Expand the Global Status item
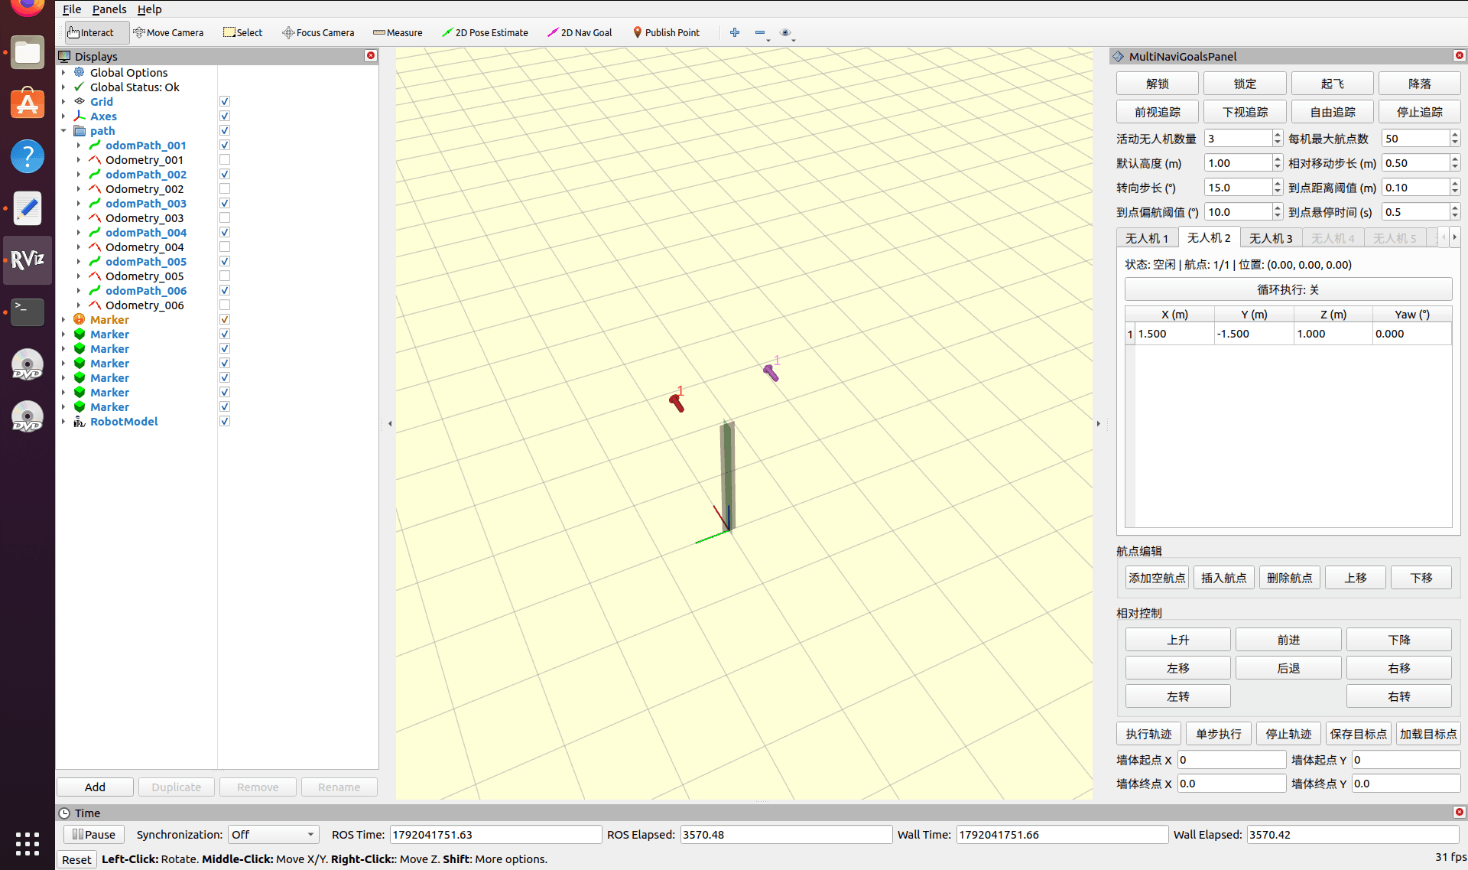 63,87
